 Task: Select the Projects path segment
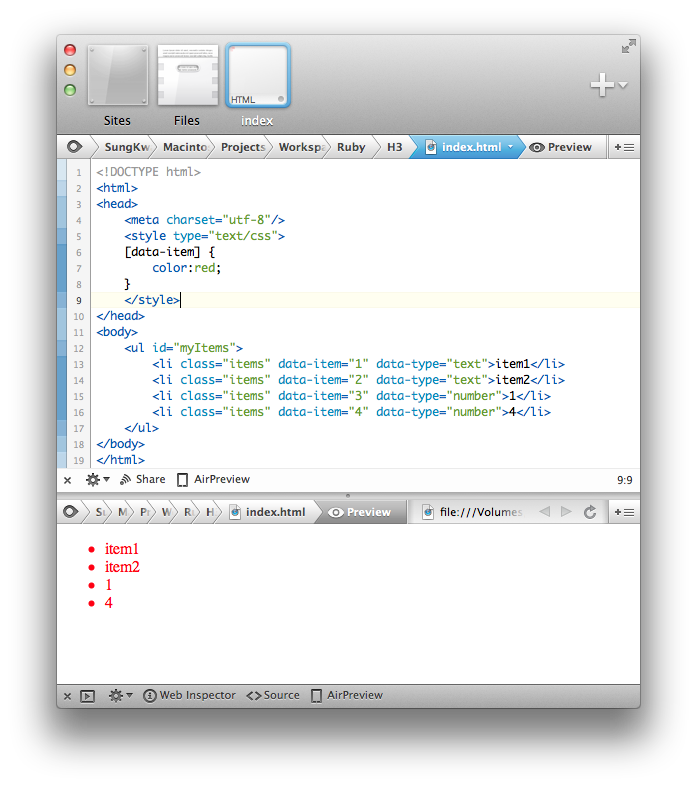243,147
